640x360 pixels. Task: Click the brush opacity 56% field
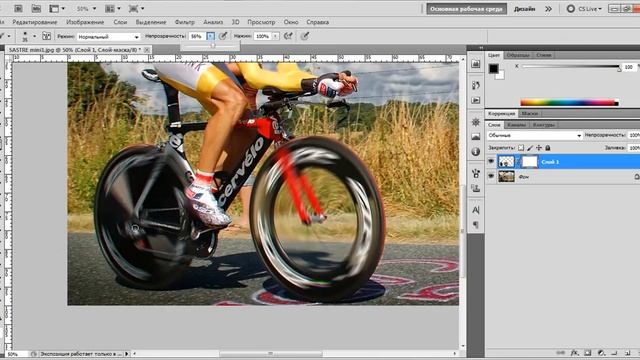click(x=198, y=36)
